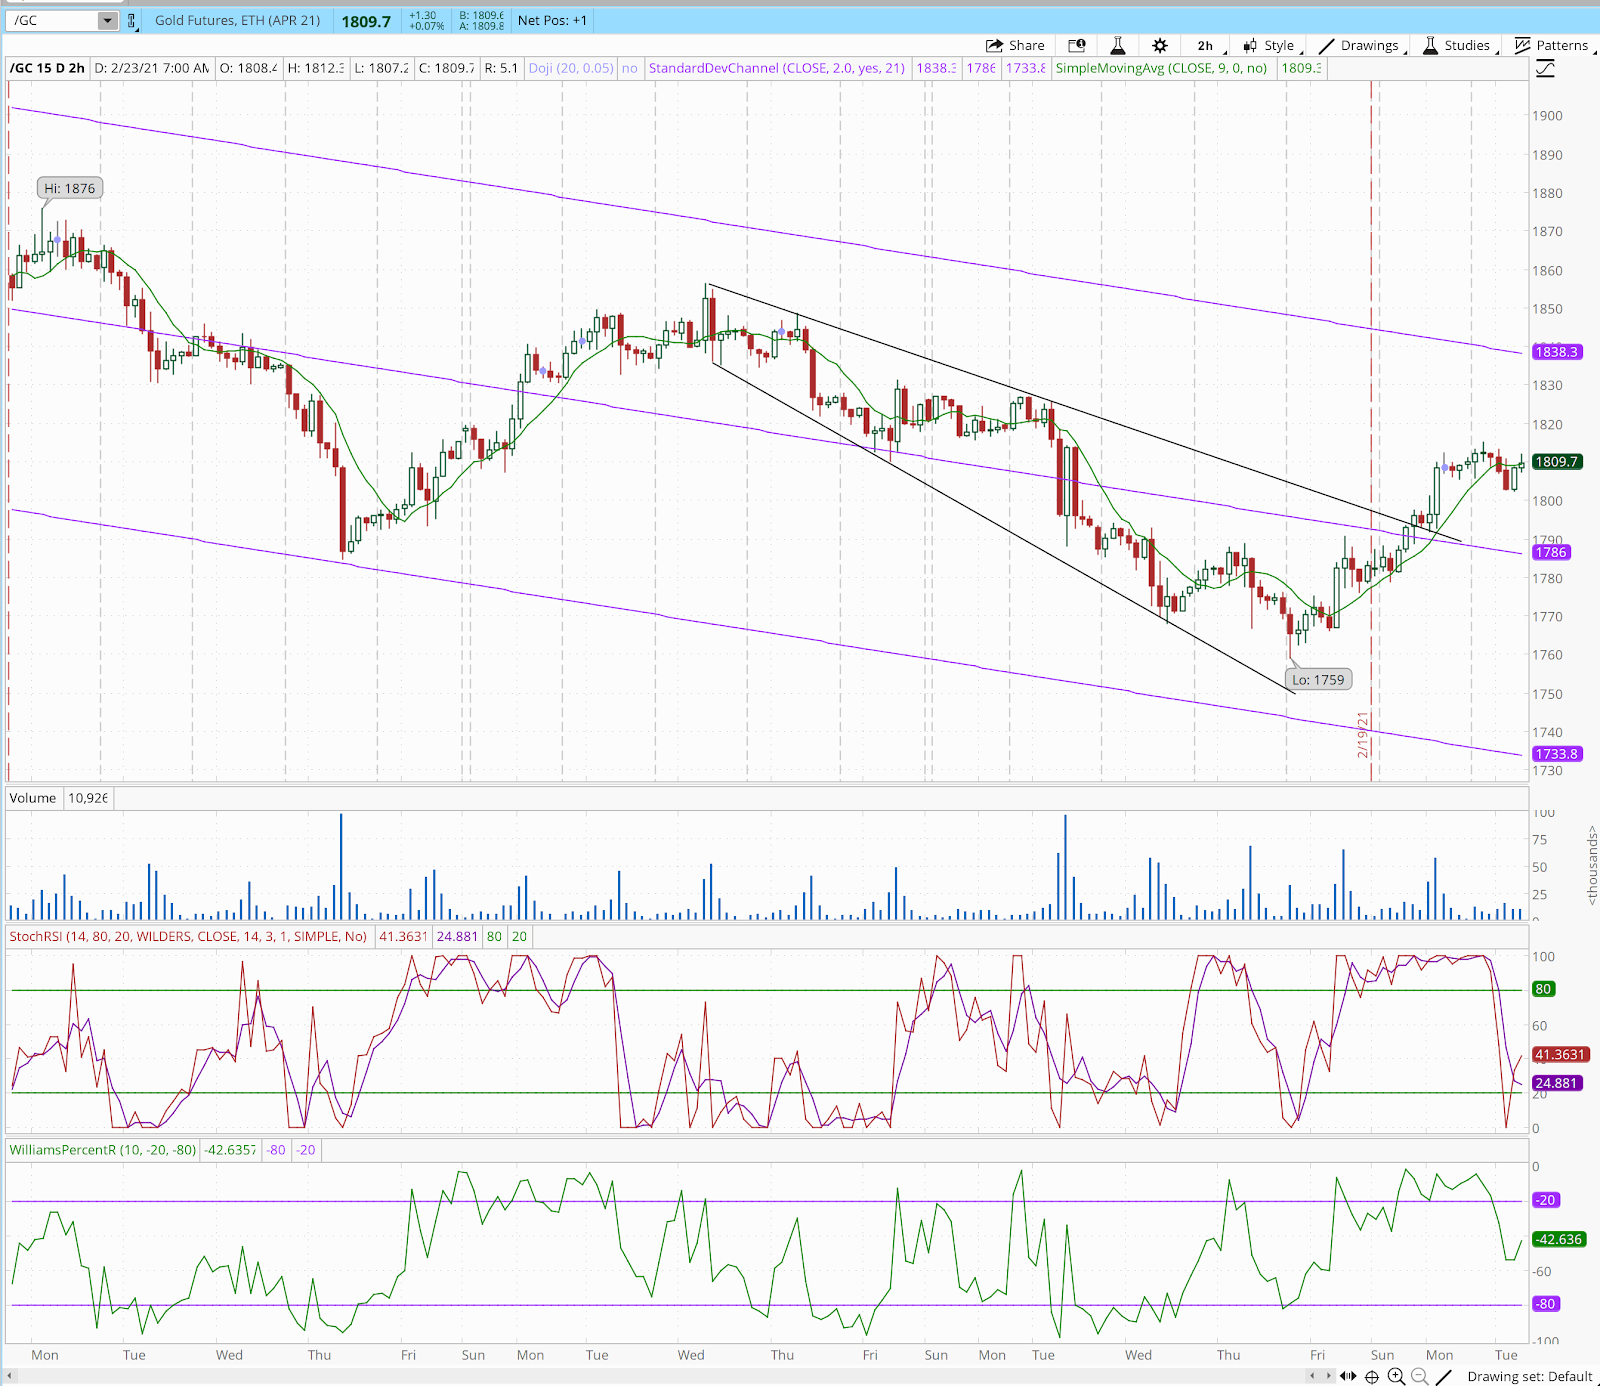Click the <thousands> volume axis label
1600x1386 pixels.
coord(1591,865)
